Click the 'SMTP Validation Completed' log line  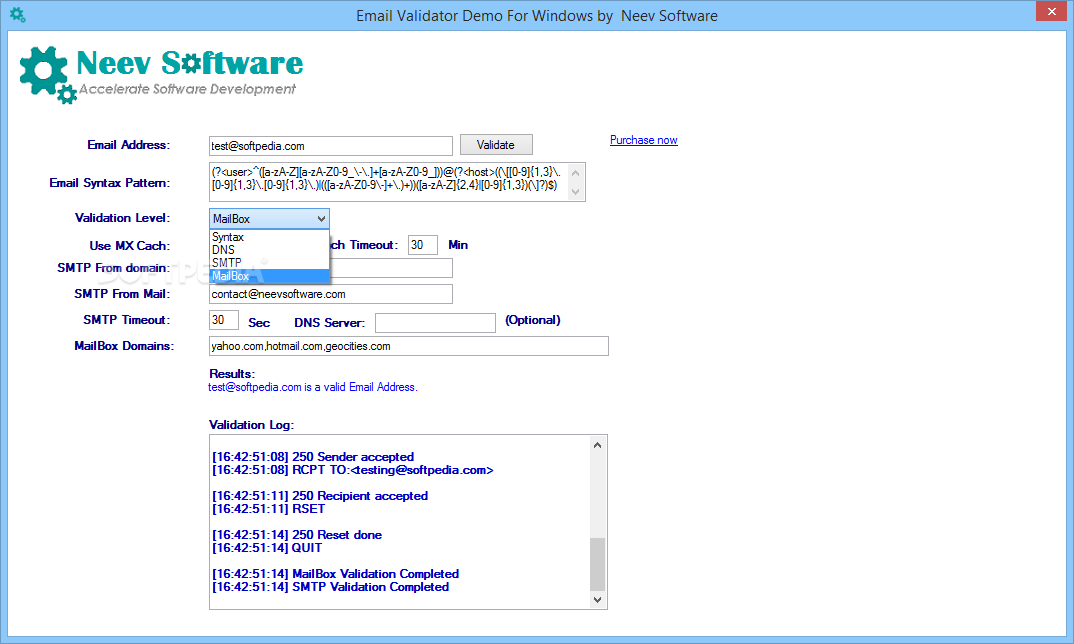coord(330,587)
